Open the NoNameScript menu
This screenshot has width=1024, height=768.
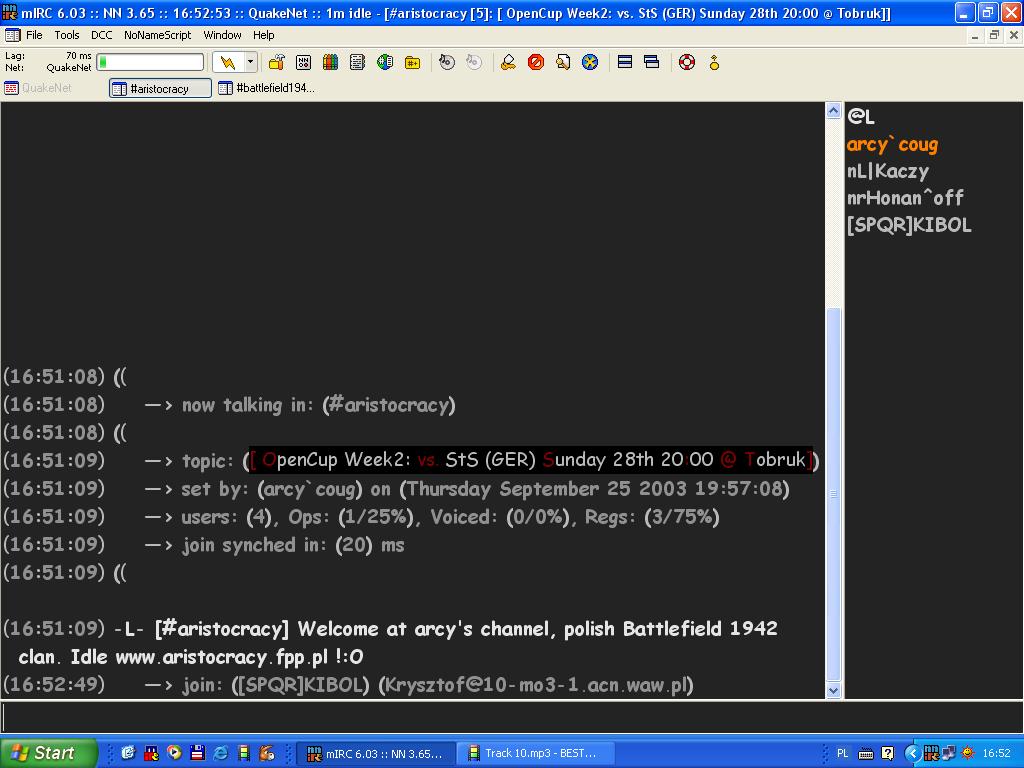[157, 35]
